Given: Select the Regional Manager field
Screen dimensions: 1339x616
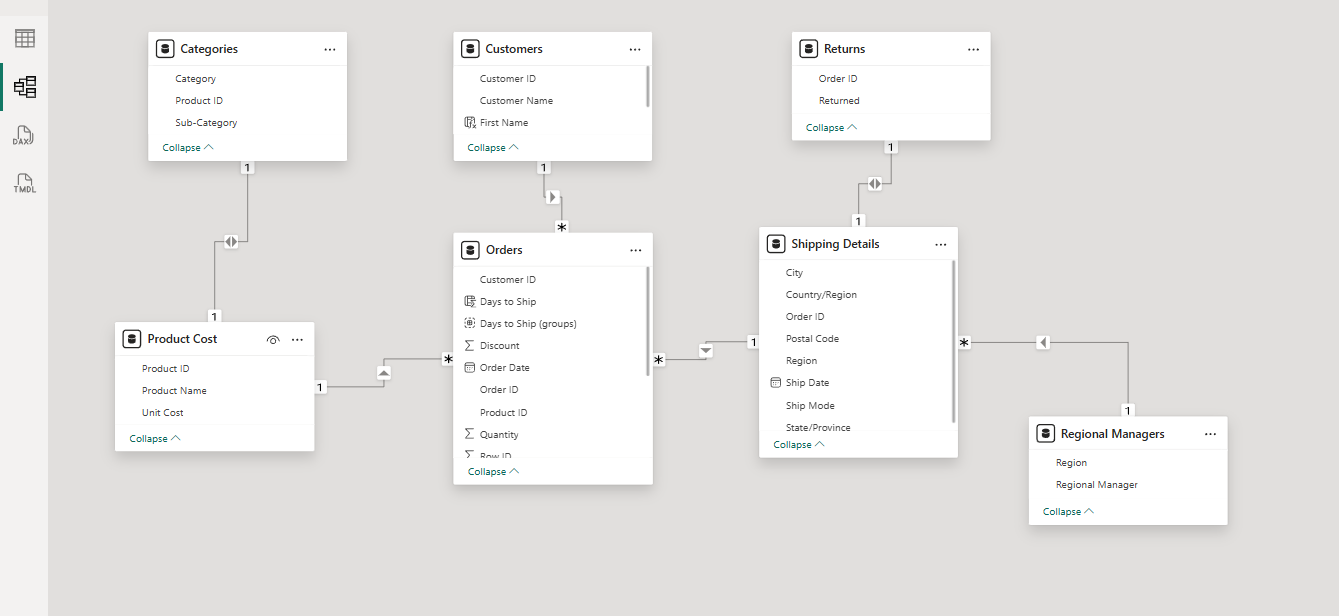Looking at the screenshot, I should pyautogui.click(x=1097, y=485).
